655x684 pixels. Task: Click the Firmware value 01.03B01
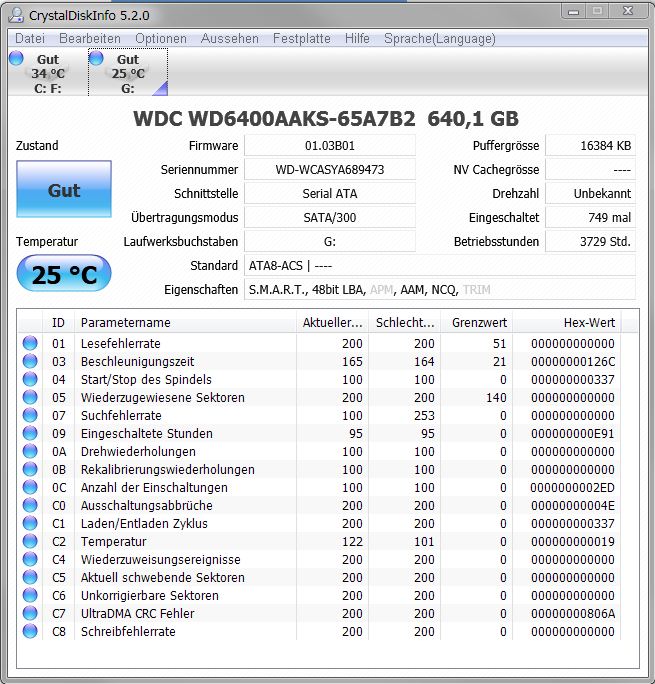coord(330,145)
